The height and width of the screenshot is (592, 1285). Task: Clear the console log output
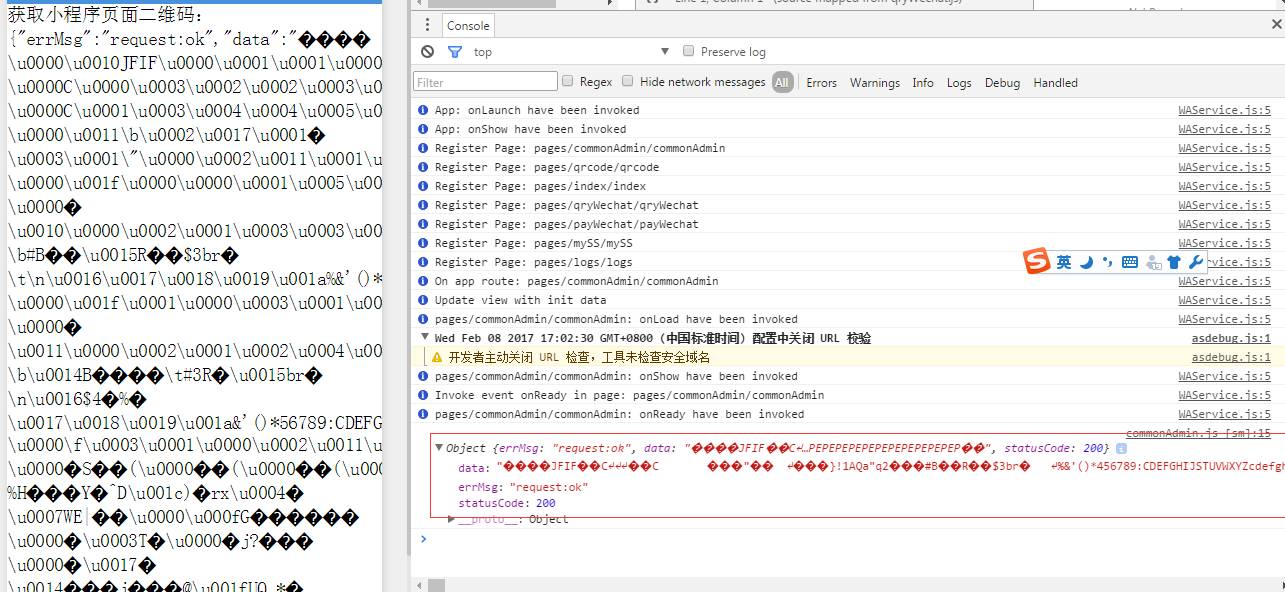[428, 52]
